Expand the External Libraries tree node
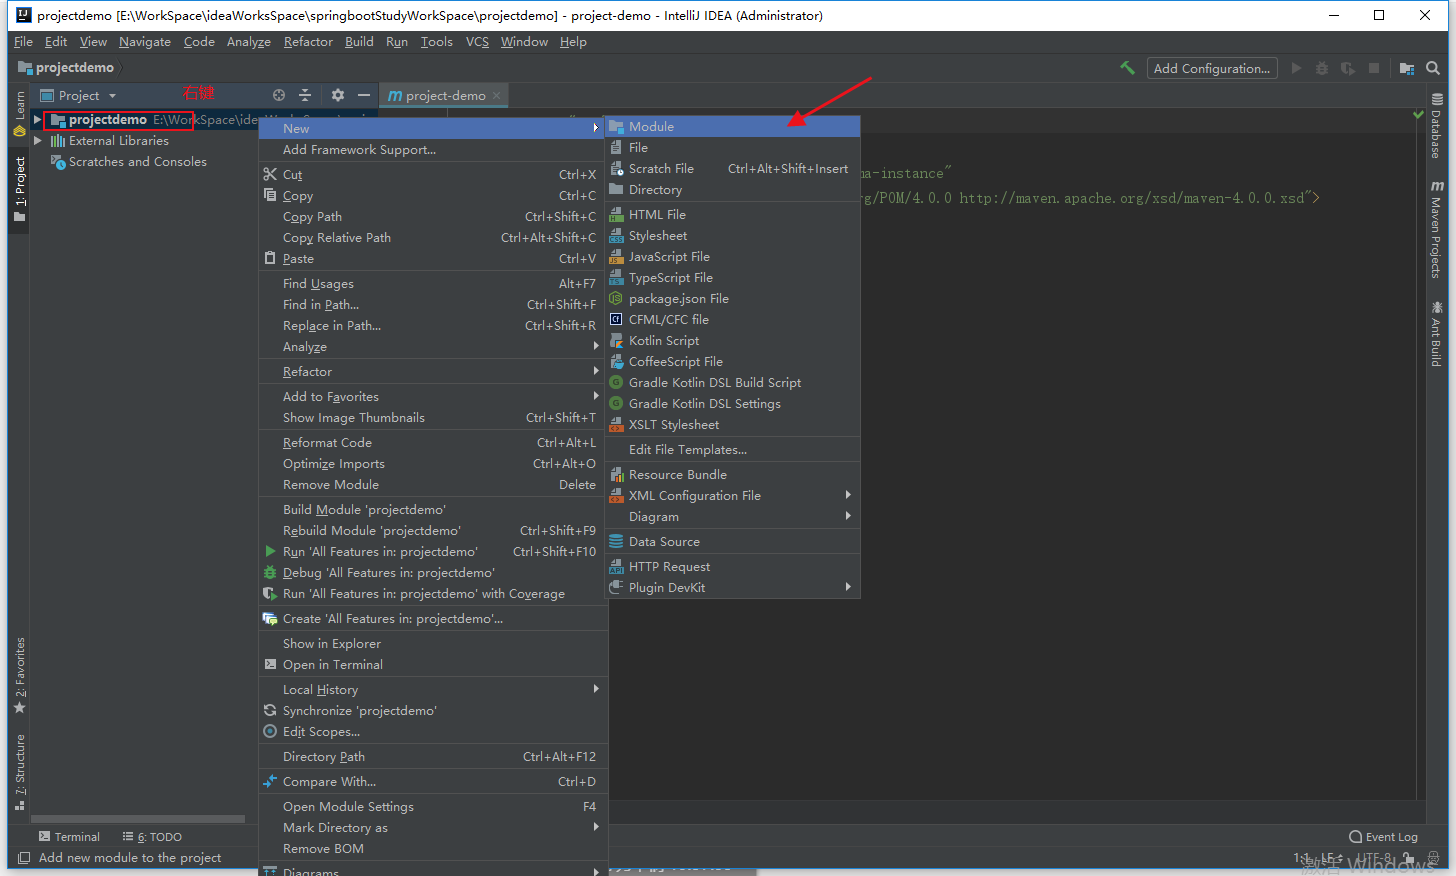This screenshot has height=876, width=1456. [x=38, y=141]
